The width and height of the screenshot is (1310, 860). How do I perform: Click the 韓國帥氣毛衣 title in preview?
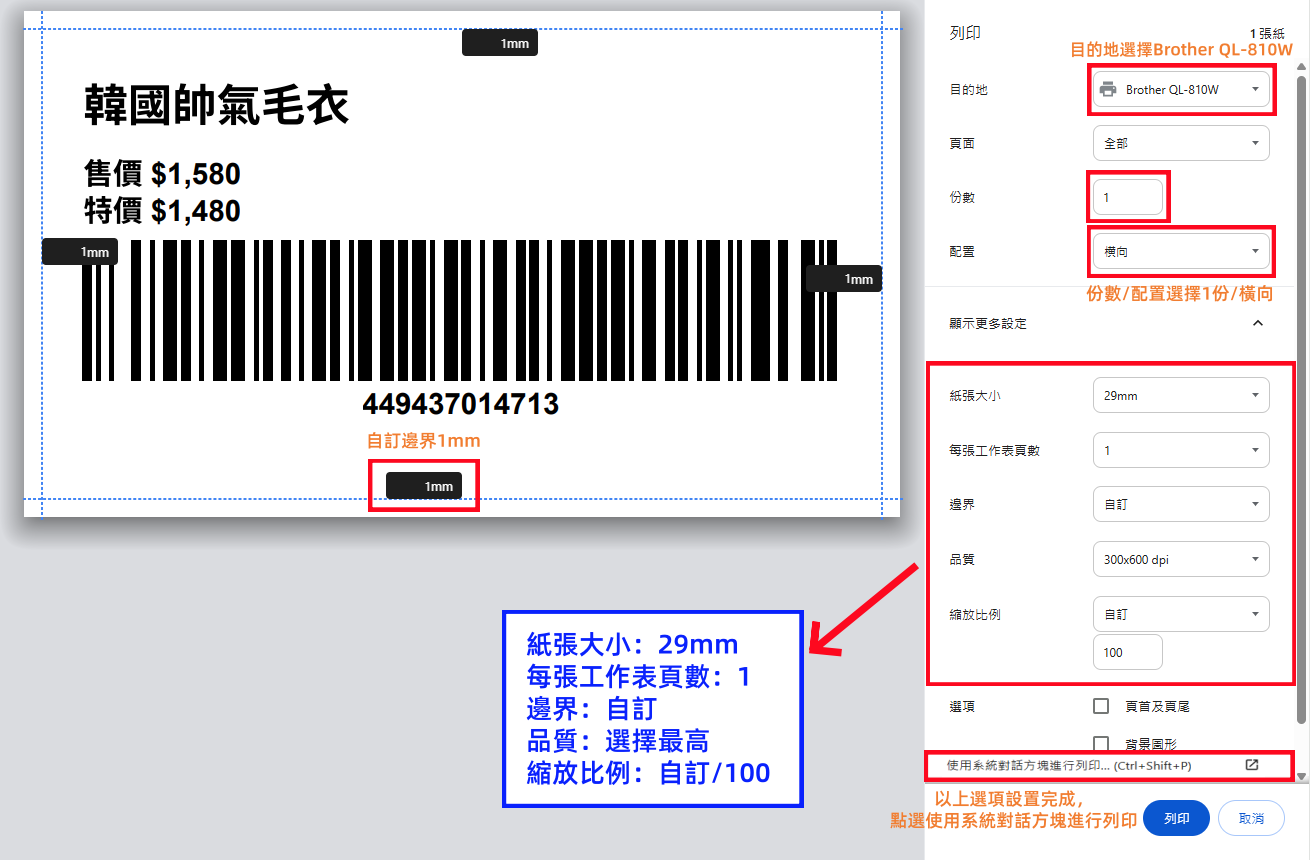(x=216, y=105)
